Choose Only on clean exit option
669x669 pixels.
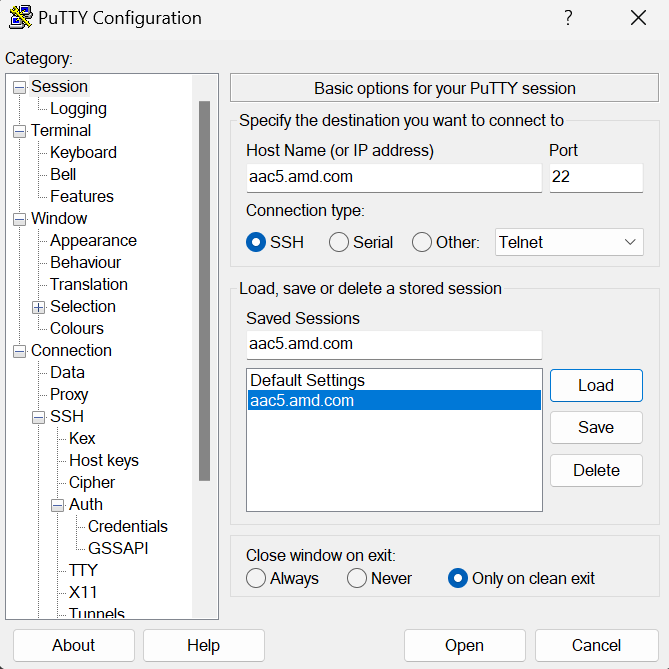tap(458, 579)
